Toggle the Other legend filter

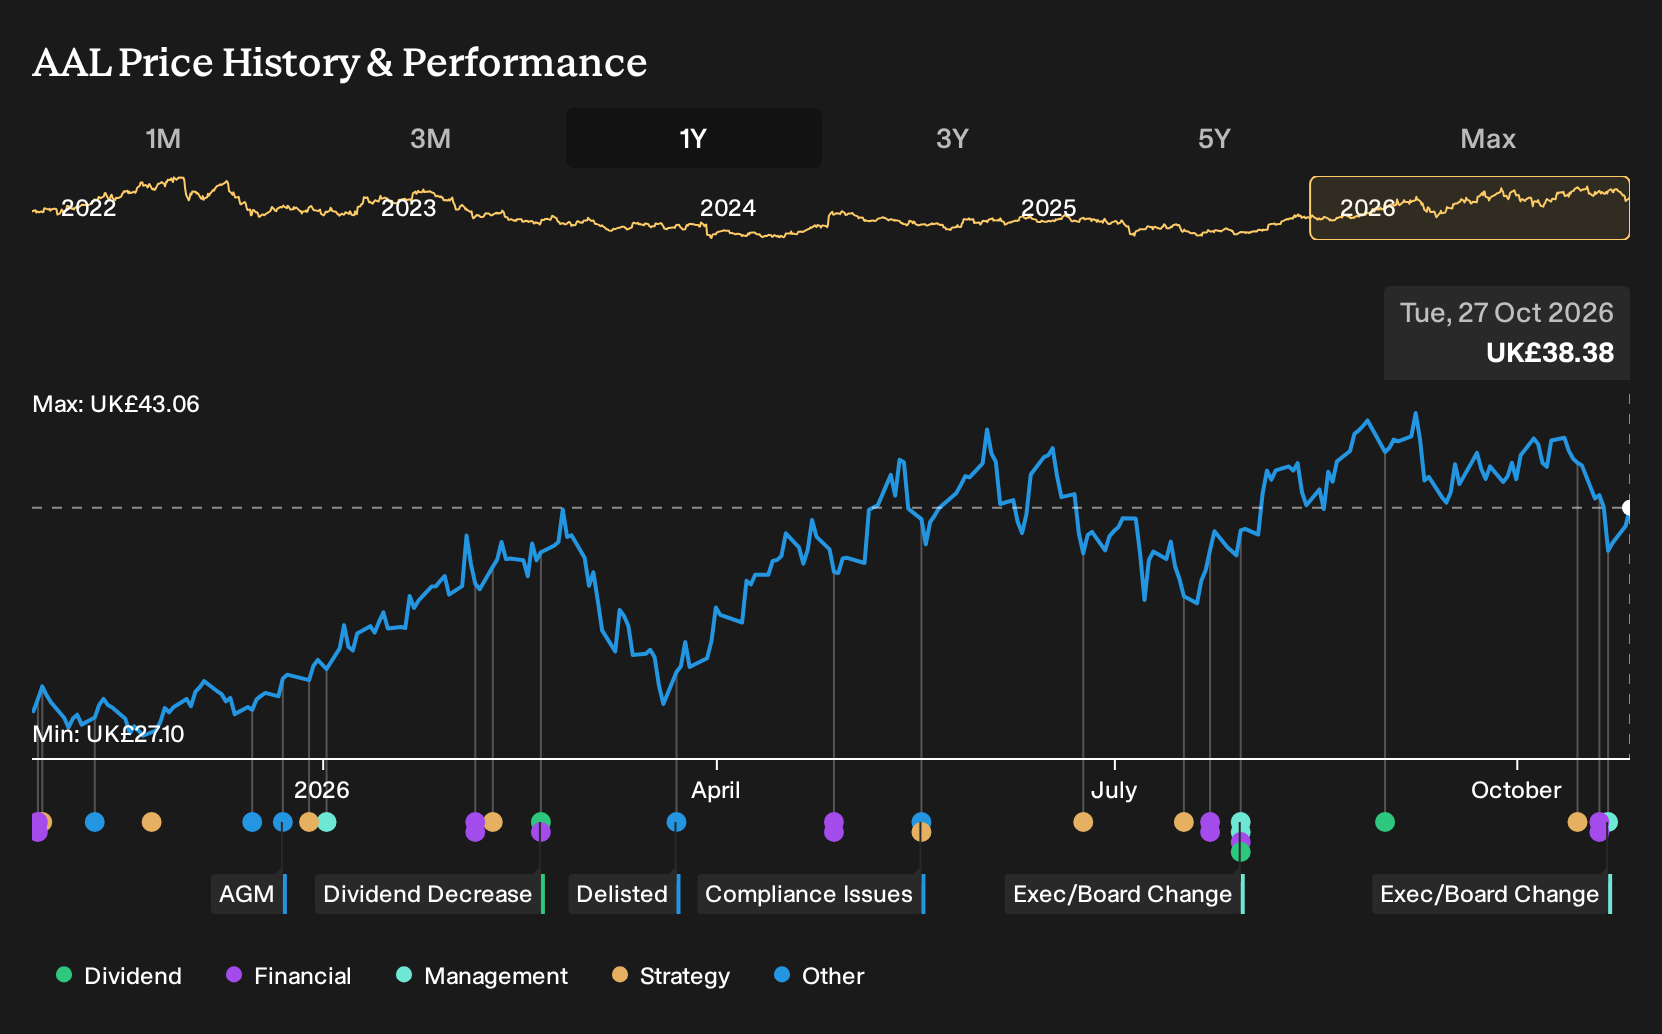pos(819,976)
